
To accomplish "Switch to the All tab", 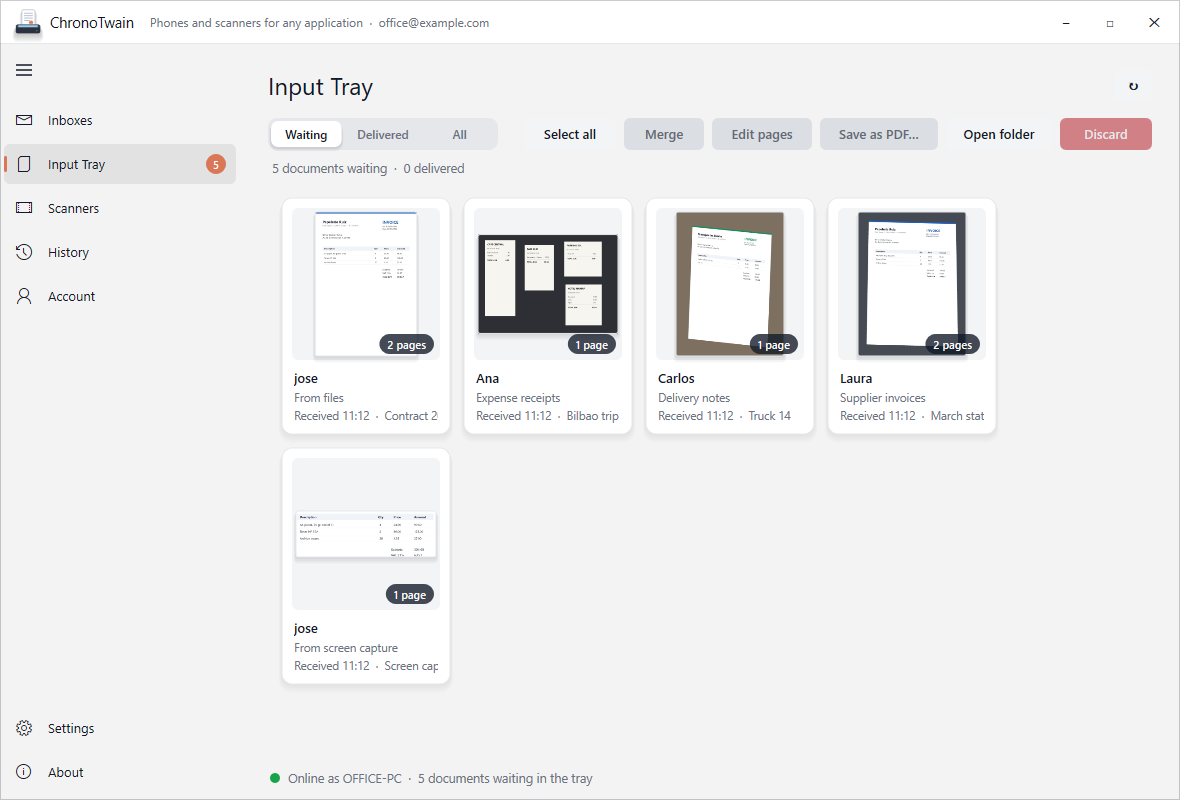I will 460,135.
